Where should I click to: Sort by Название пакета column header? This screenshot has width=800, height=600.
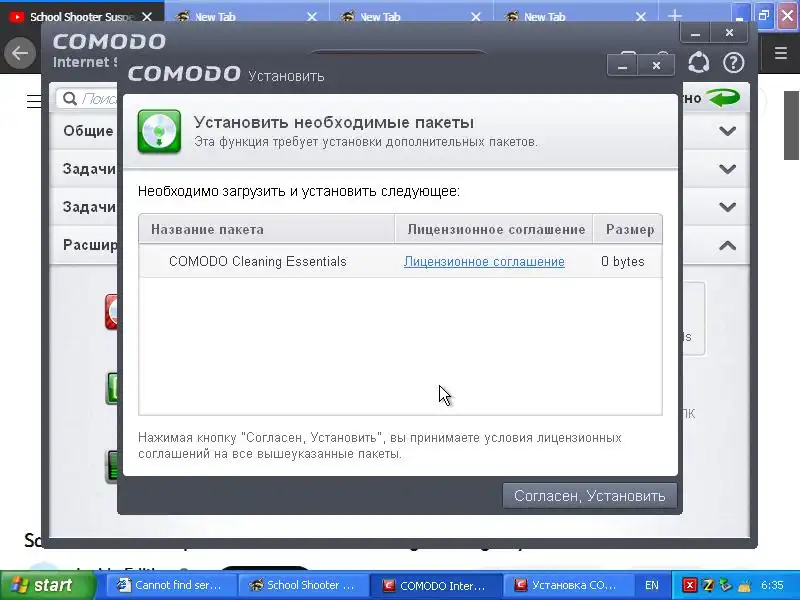click(266, 230)
